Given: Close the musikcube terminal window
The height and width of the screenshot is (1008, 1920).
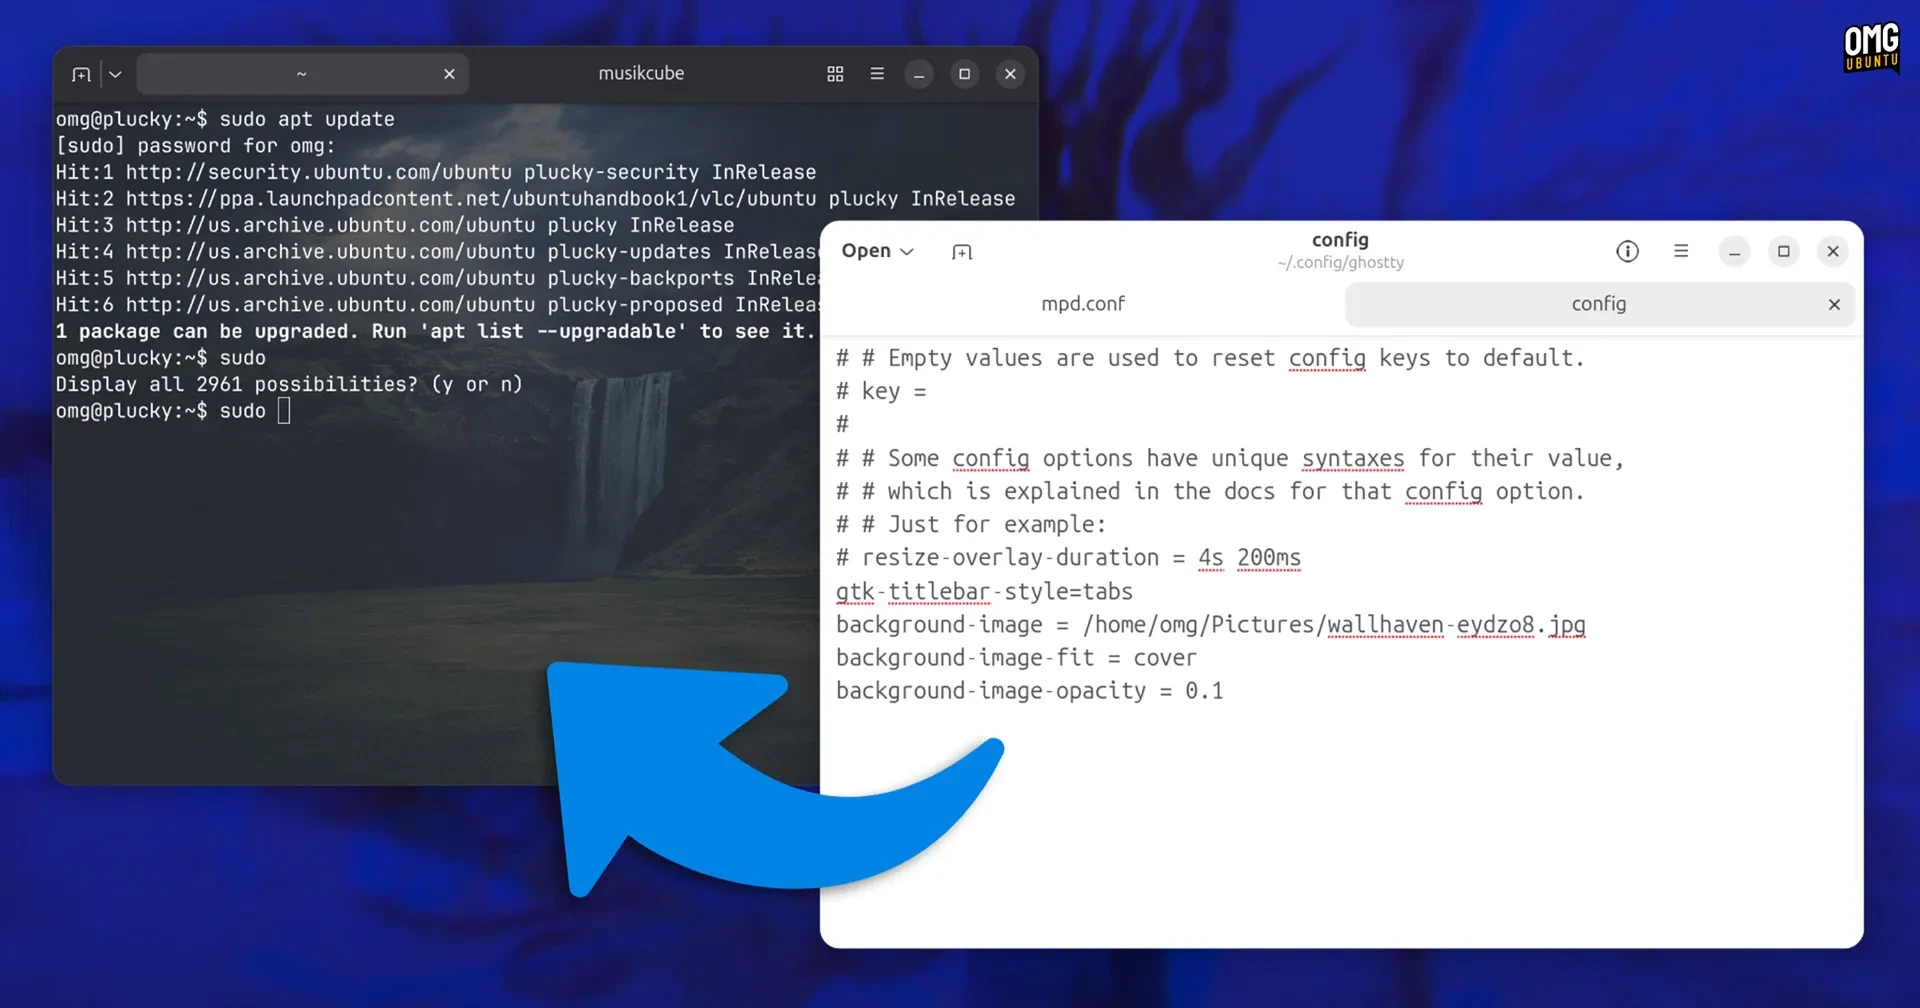Looking at the screenshot, I should (1010, 74).
